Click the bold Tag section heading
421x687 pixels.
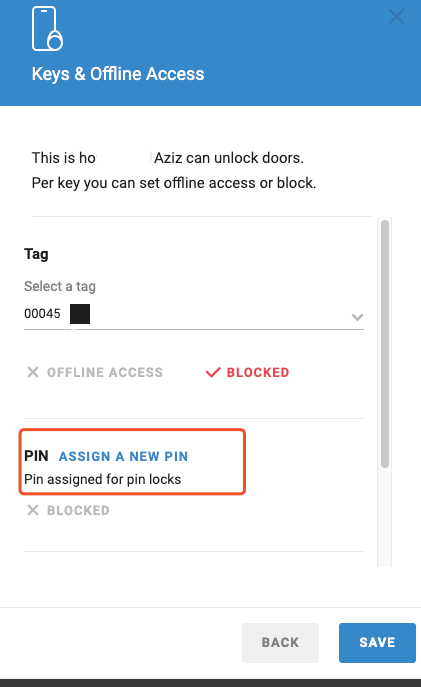(x=36, y=254)
